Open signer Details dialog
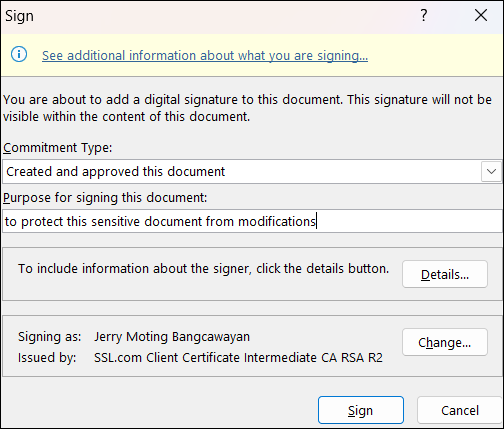Image resolution: width=504 pixels, height=429 pixels. pos(445,274)
